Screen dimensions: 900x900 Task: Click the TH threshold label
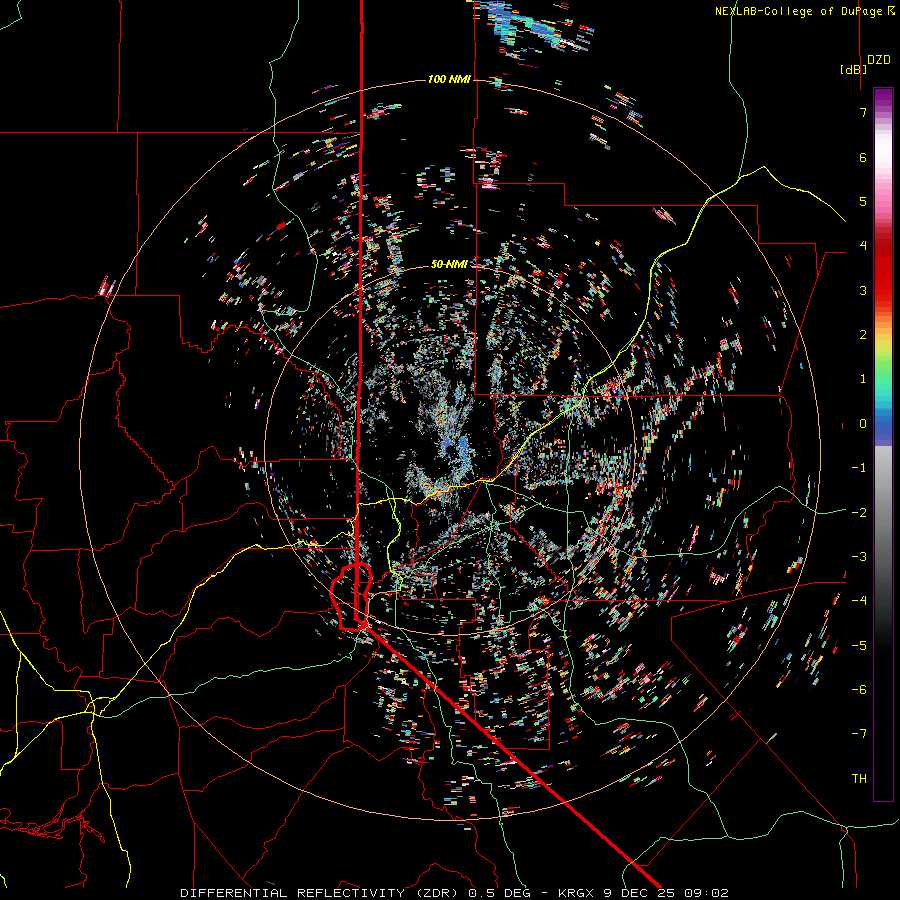tap(859, 778)
